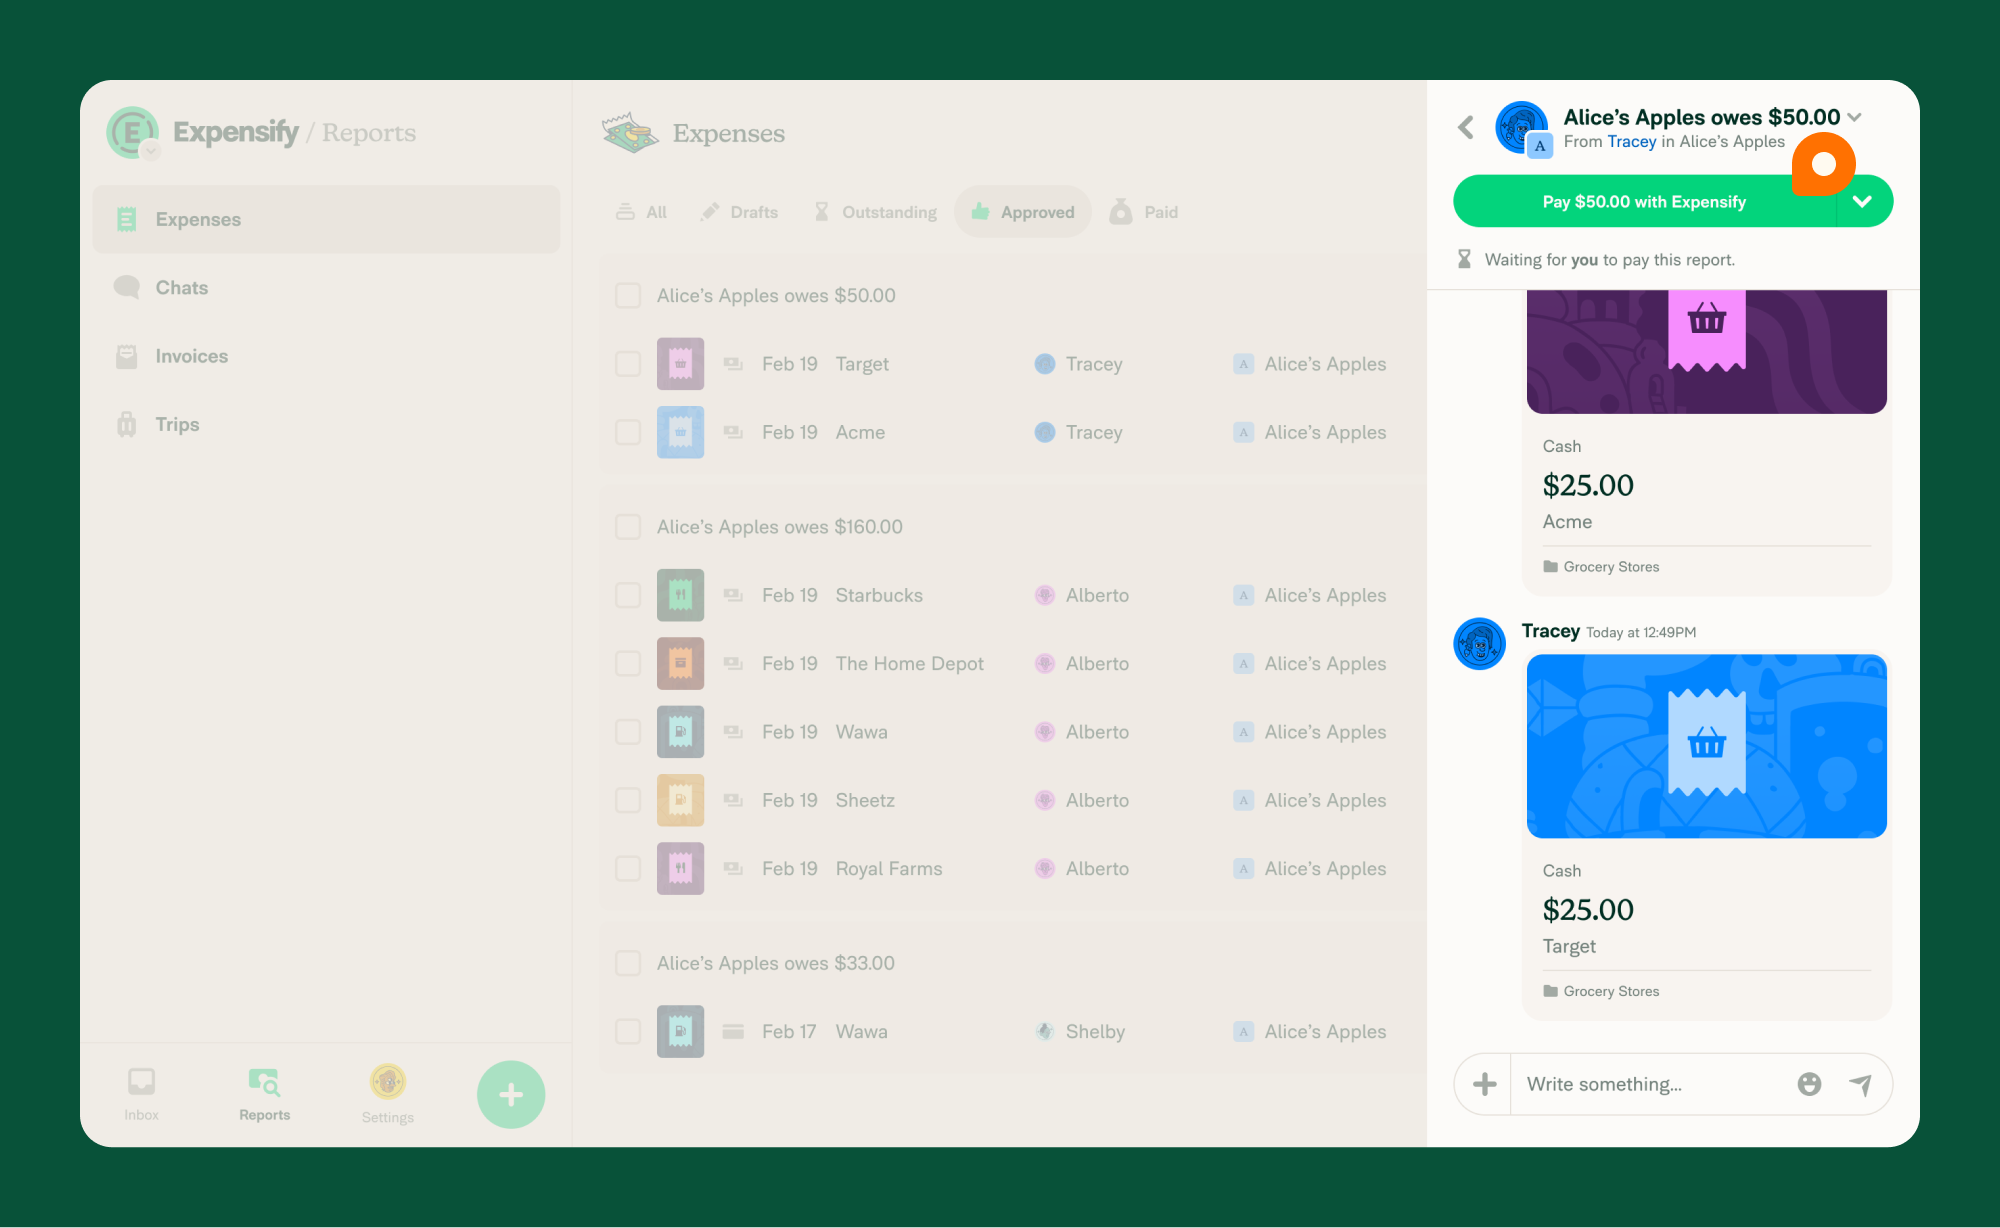Check the Acme expense row checkbox
The height and width of the screenshot is (1228, 2000).
[628, 432]
